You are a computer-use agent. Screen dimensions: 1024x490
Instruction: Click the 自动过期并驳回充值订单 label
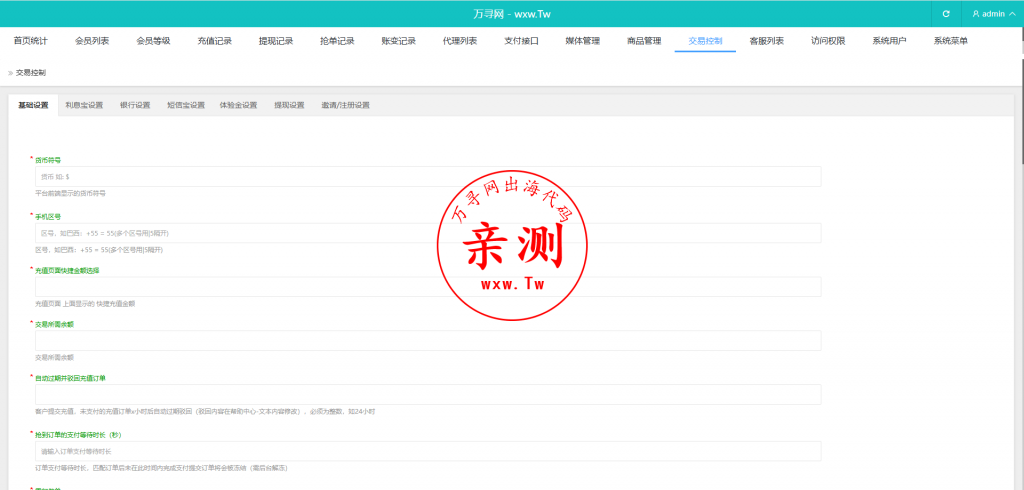(x=71, y=378)
